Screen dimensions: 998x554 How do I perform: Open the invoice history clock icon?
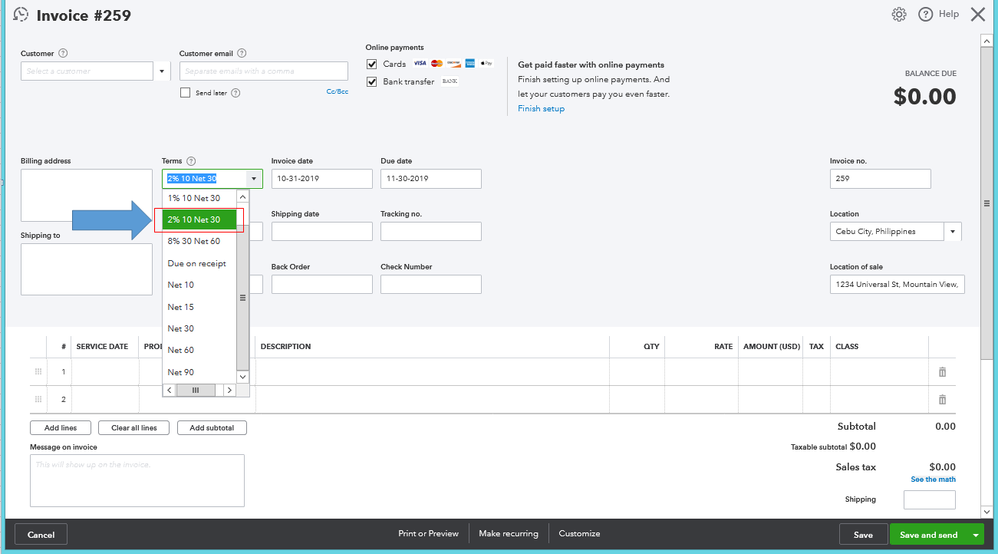click(x=21, y=14)
